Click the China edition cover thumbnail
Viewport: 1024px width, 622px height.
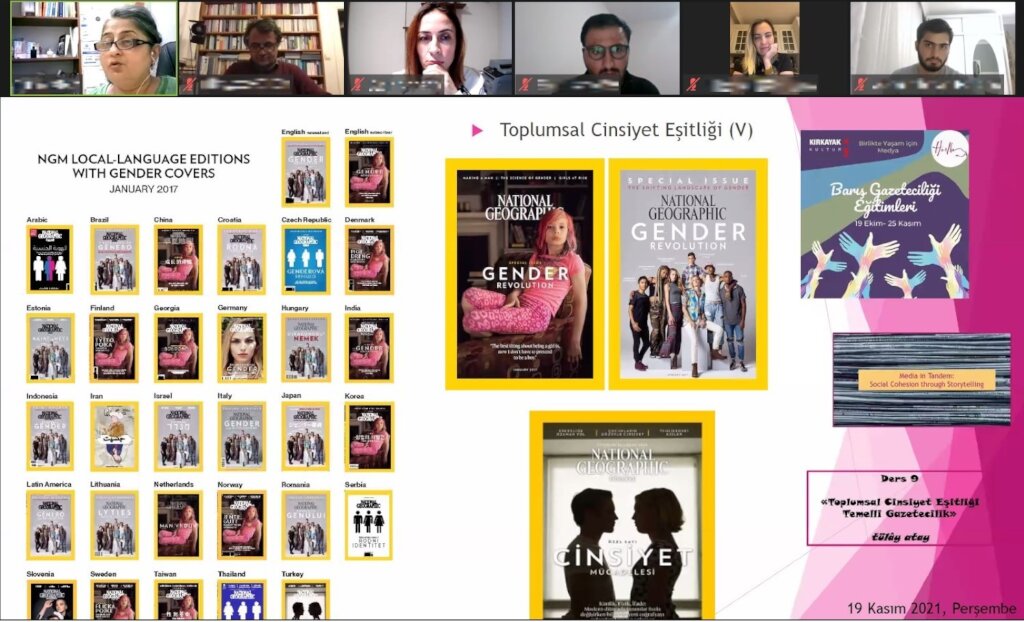pos(178,259)
